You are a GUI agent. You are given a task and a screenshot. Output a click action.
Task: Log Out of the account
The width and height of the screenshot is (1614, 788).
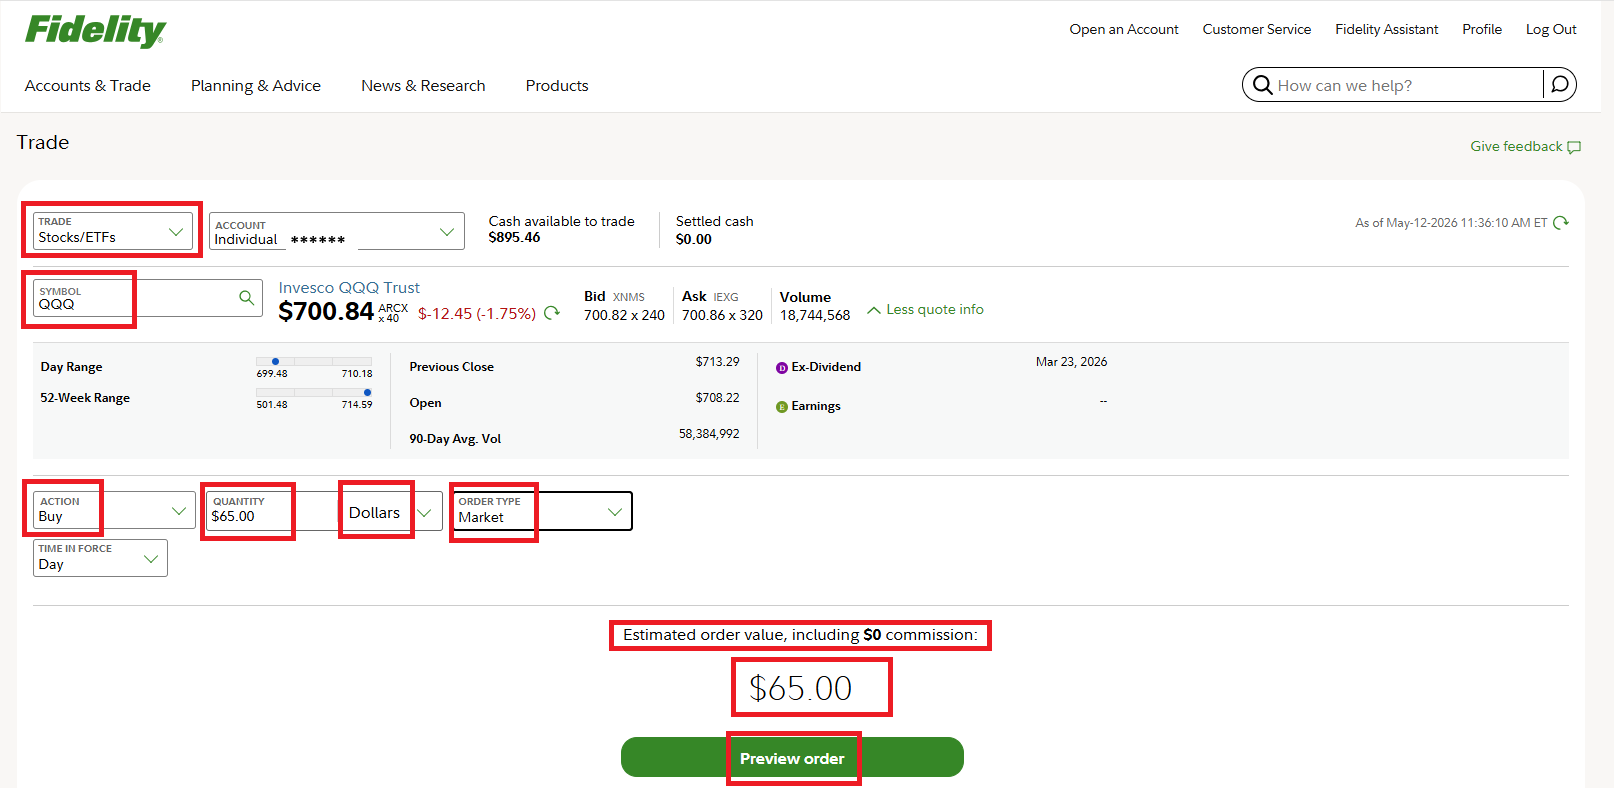click(1551, 29)
